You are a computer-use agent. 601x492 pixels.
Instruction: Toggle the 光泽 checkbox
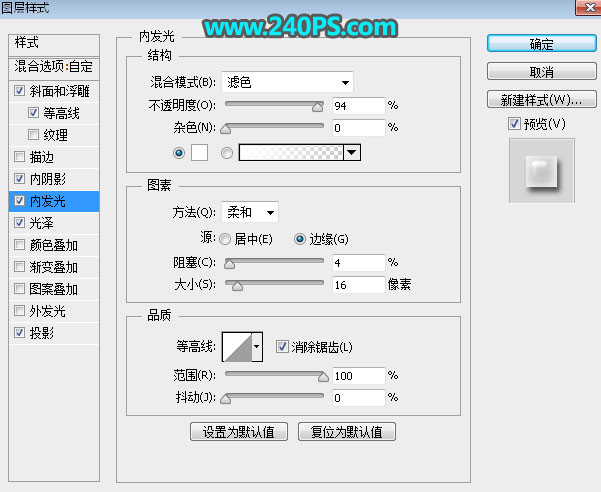19,223
